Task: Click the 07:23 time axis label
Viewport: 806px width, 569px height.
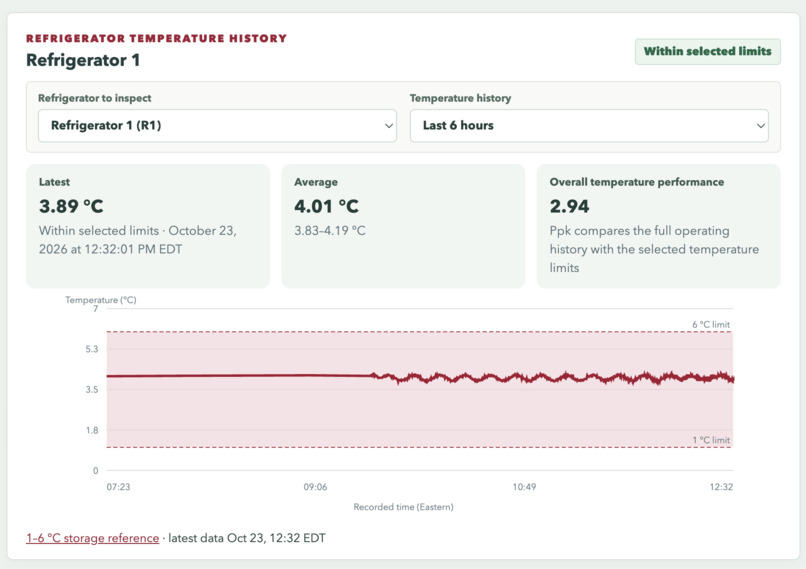Action: tap(118, 487)
